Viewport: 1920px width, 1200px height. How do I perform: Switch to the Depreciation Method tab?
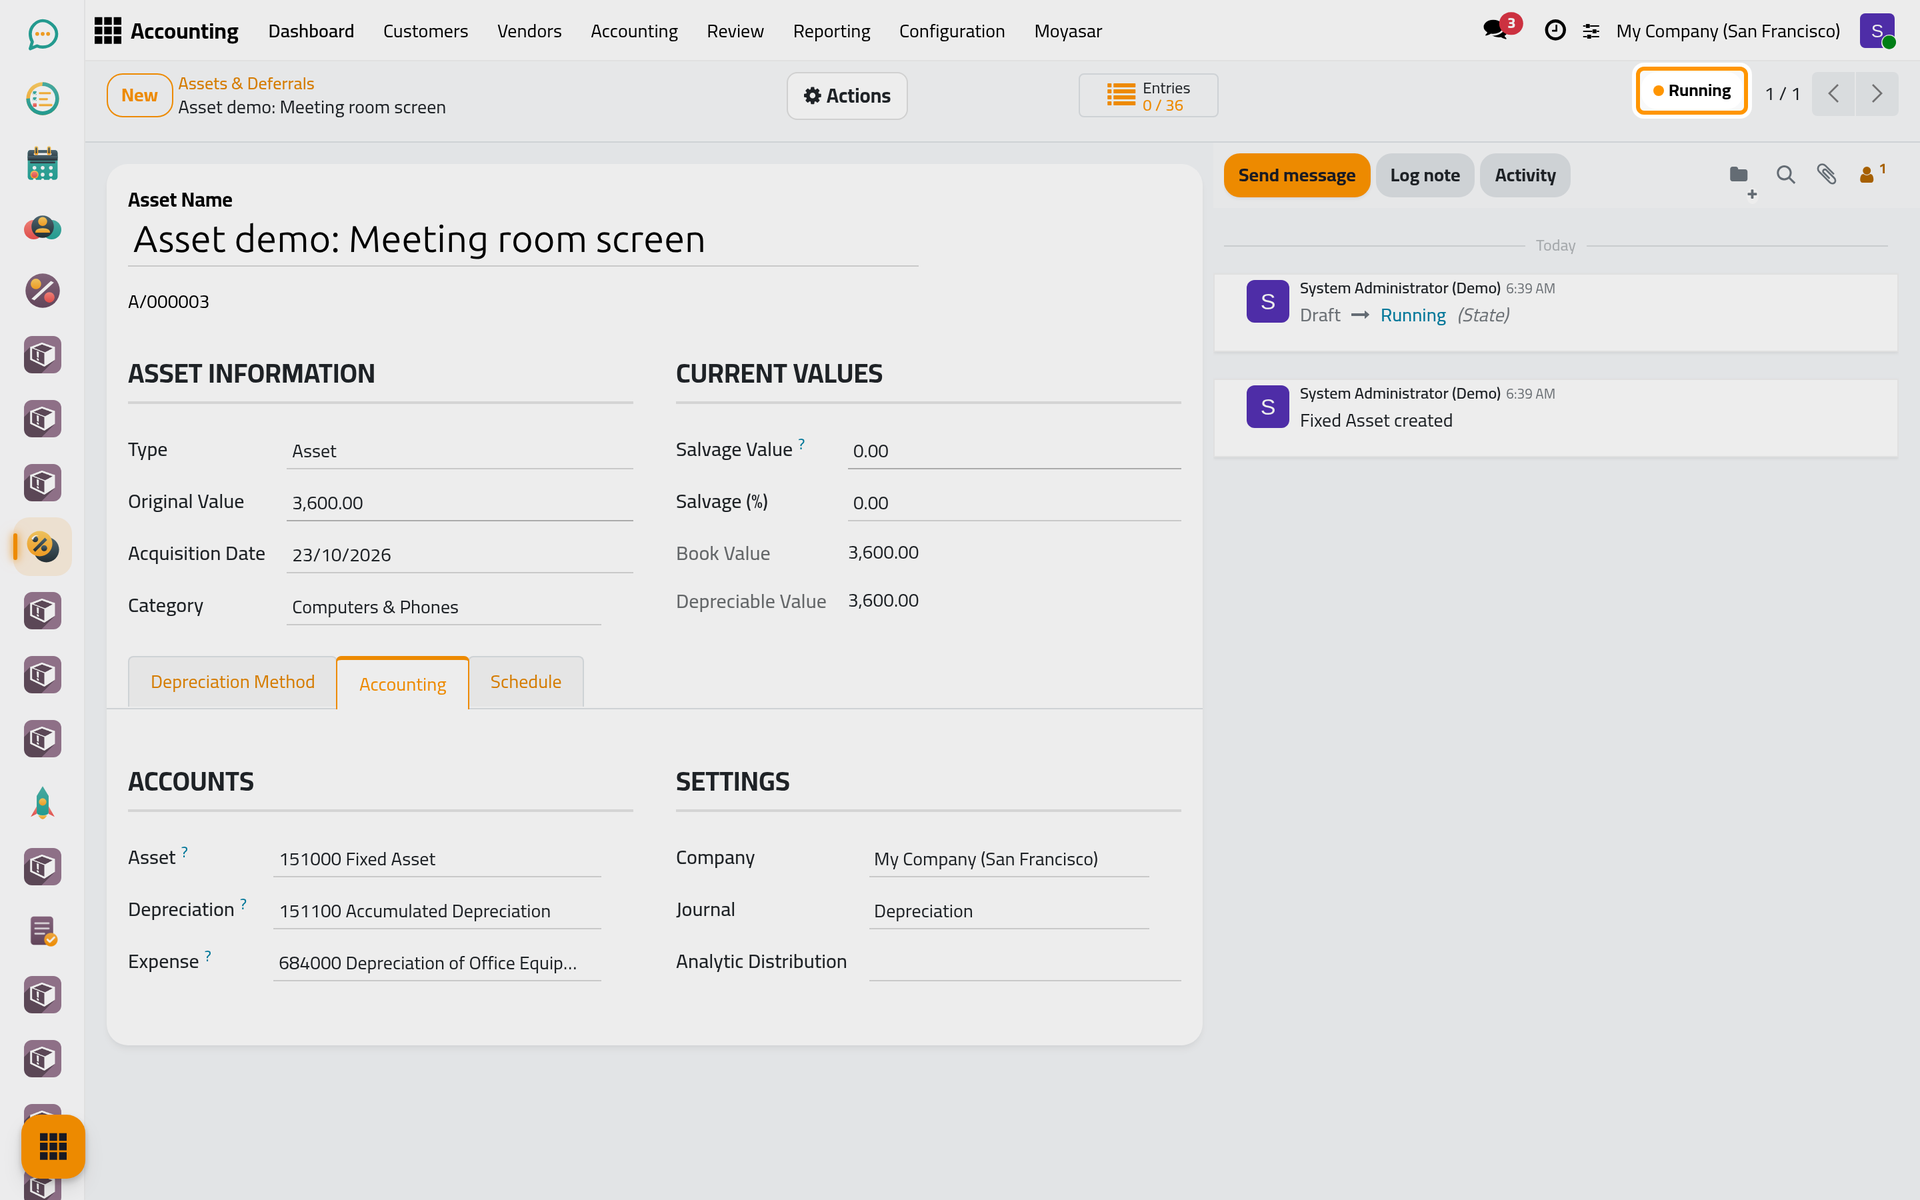(232, 682)
